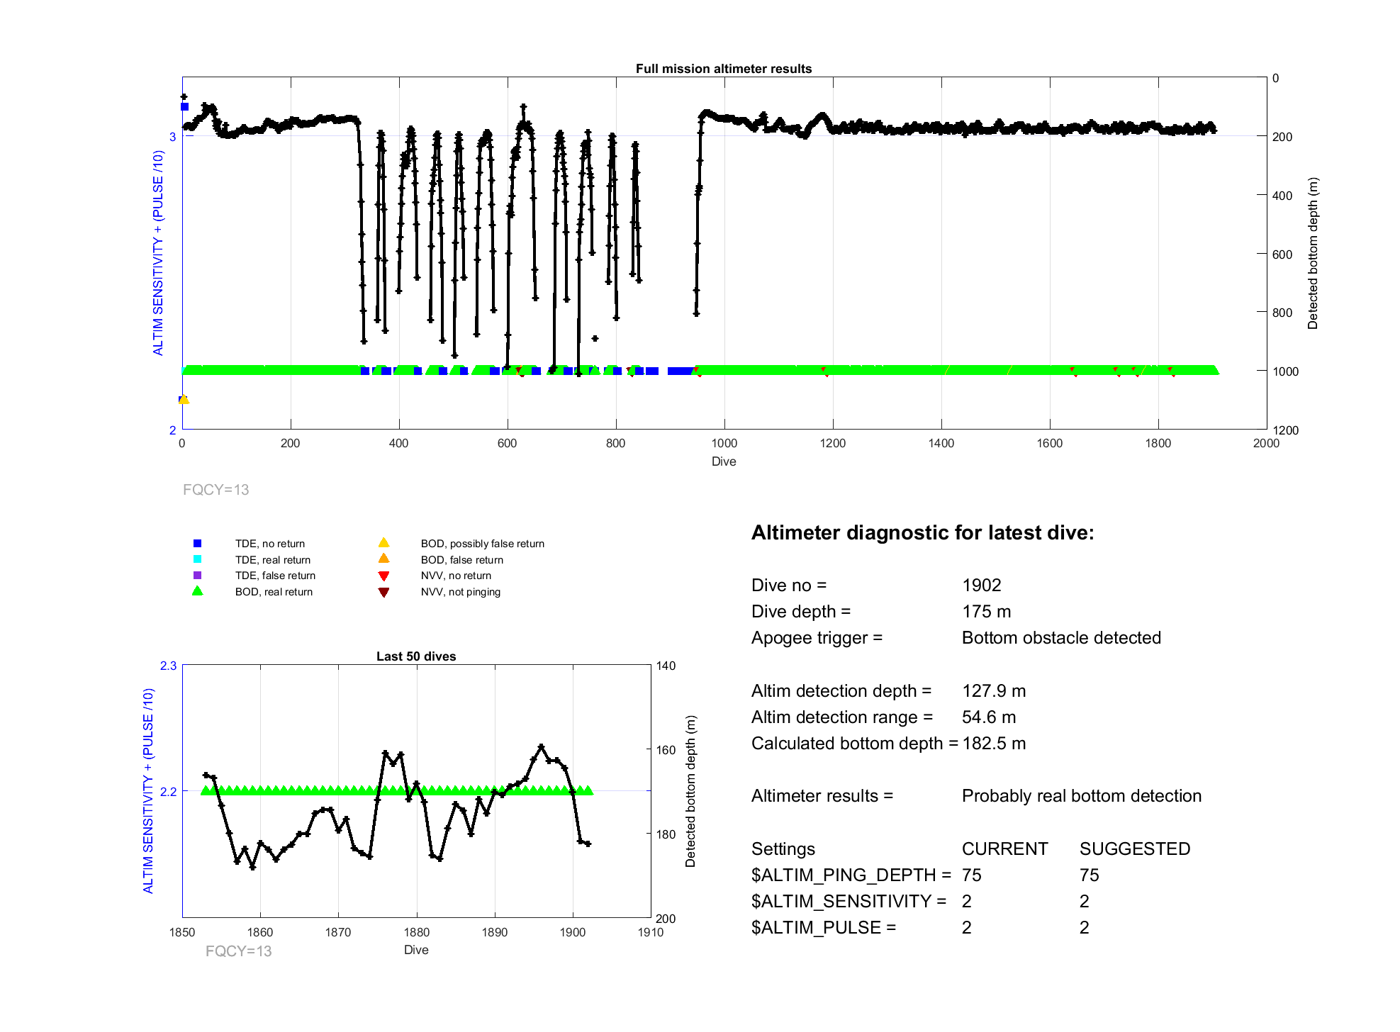This screenshot has height=1032, width=1400.
Task: Click the 'TDE, real return' legend label
Action: (x=273, y=560)
